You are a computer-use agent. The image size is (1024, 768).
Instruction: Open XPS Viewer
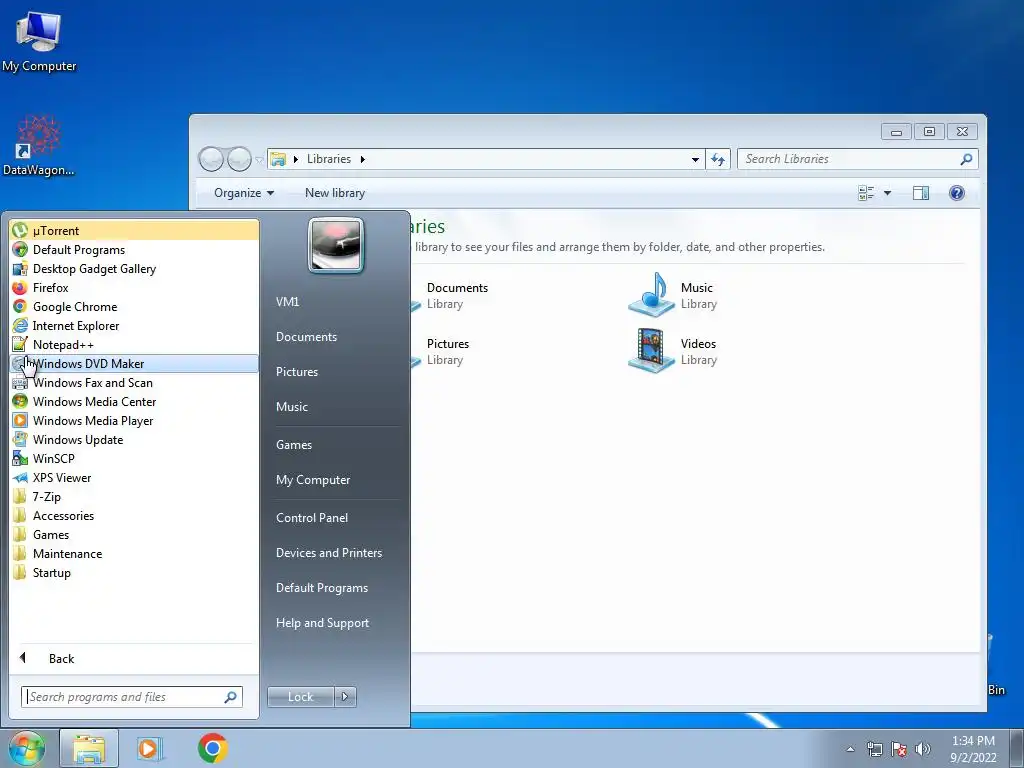coord(135,477)
